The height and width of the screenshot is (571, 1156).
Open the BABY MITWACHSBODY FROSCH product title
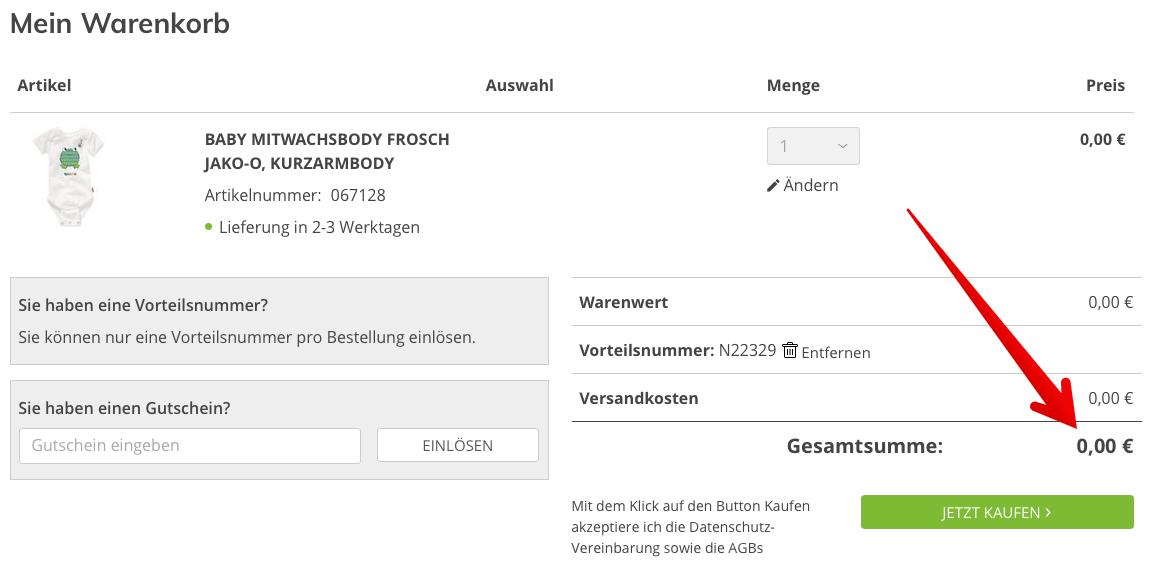327,140
